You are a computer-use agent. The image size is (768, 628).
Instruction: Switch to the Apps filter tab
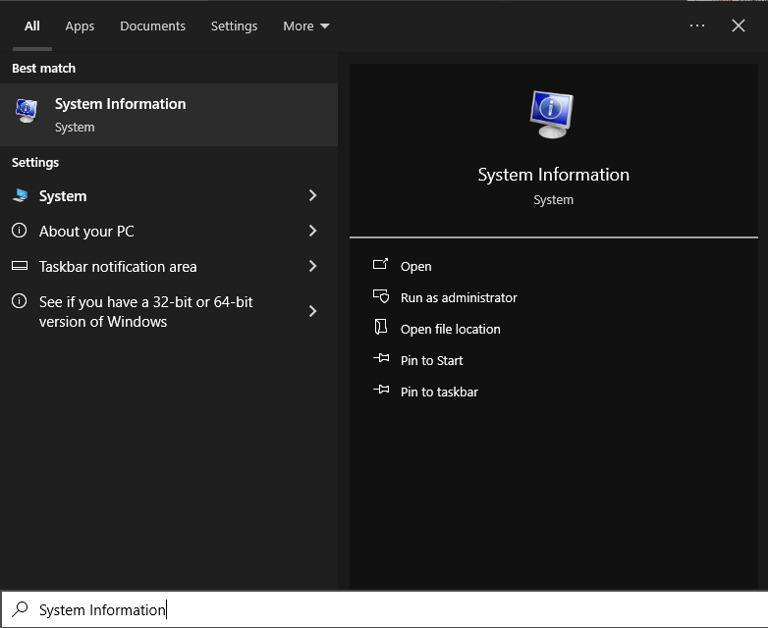[x=80, y=26]
